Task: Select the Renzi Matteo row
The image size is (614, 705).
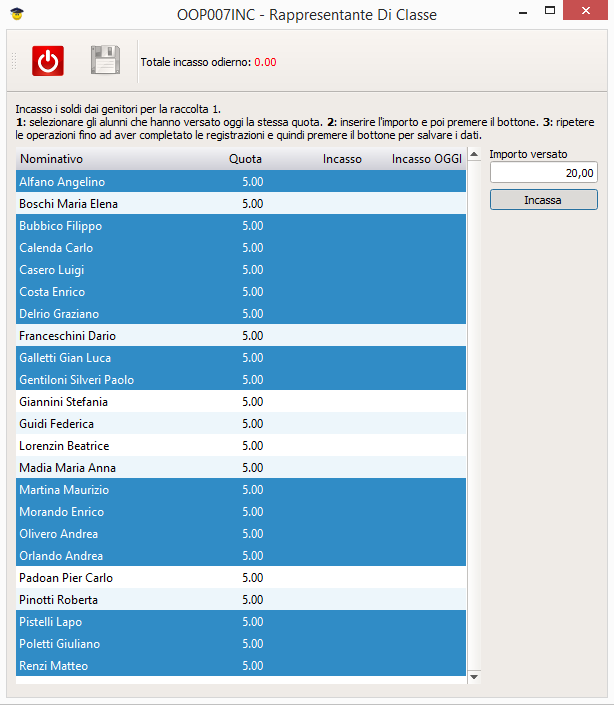Action: coord(241,666)
